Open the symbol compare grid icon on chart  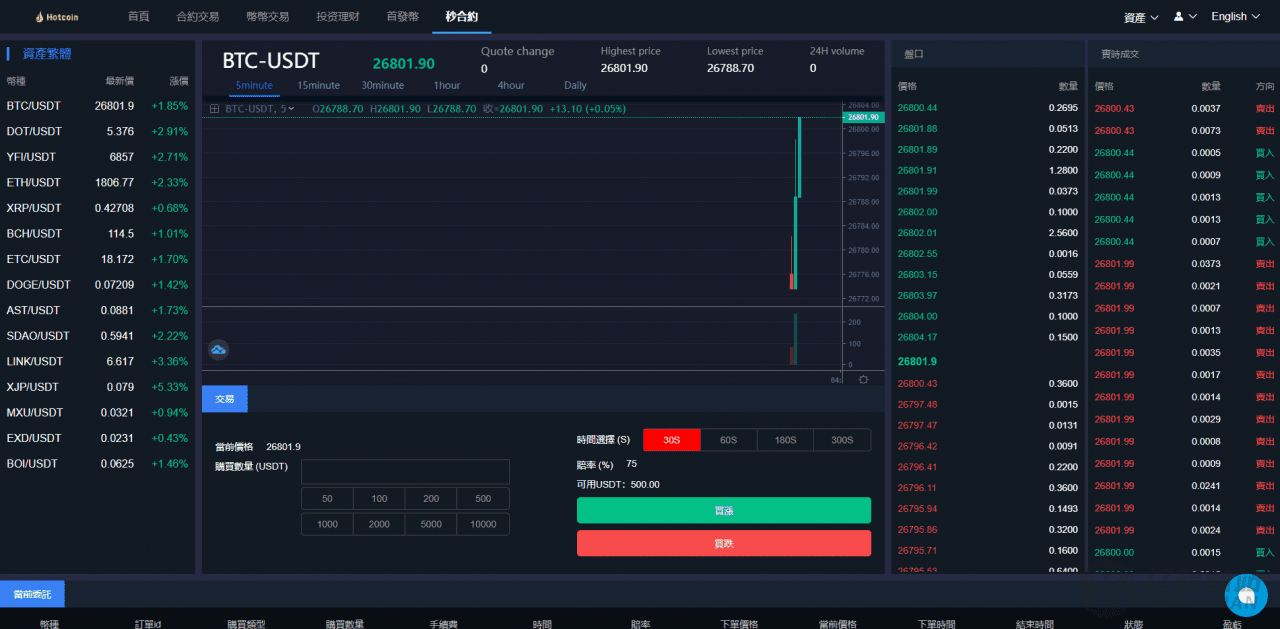(x=214, y=107)
